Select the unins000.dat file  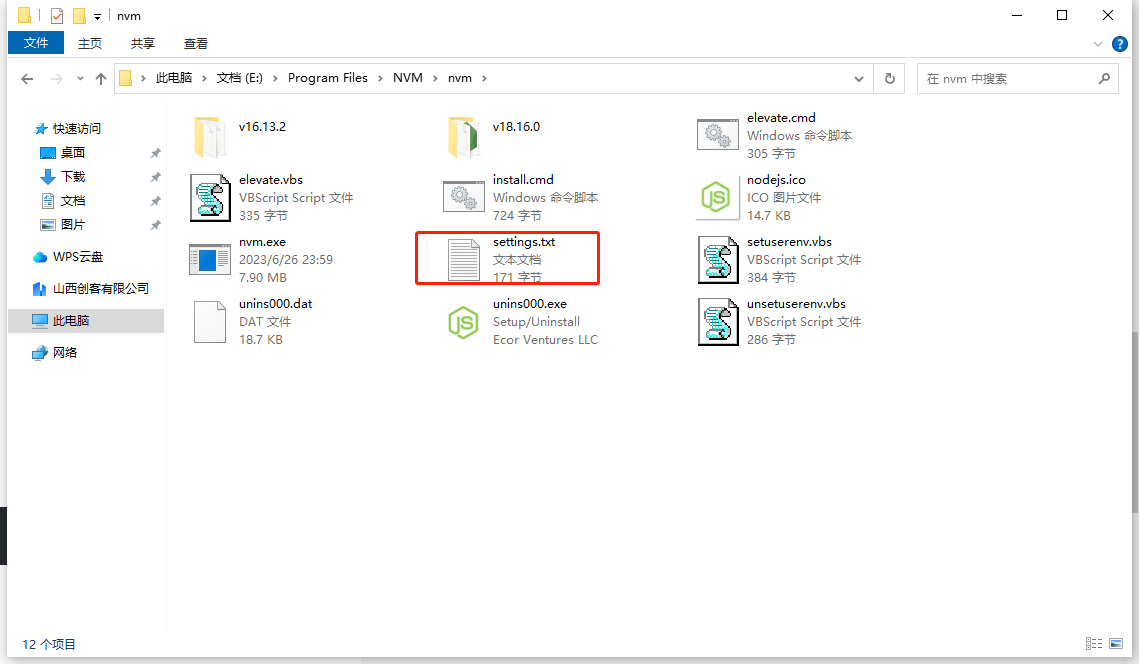tap(210, 321)
